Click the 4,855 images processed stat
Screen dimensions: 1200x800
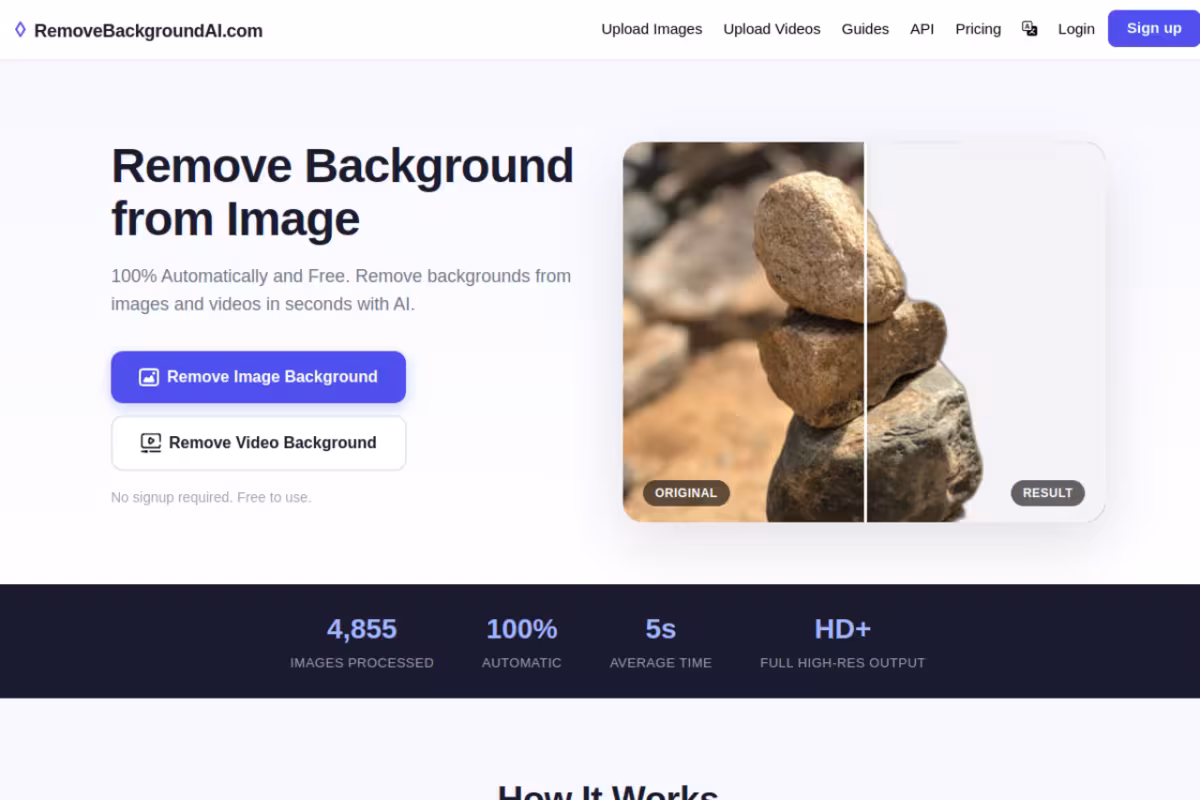(x=362, y=642)
